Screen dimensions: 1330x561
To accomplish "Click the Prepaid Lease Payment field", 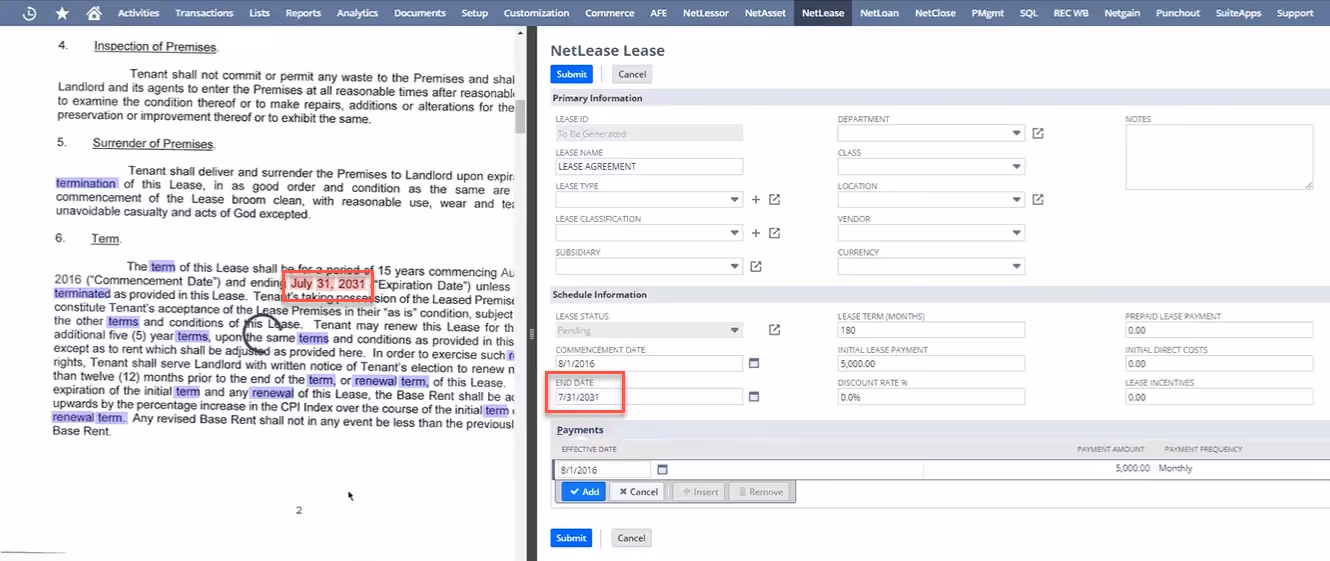I will coord(1219,330).
